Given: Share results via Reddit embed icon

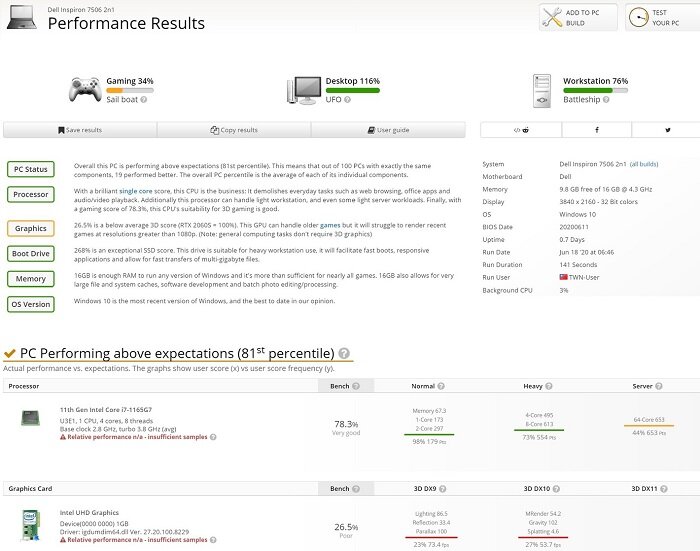Looking at the screenshot, I should point(521,130).
